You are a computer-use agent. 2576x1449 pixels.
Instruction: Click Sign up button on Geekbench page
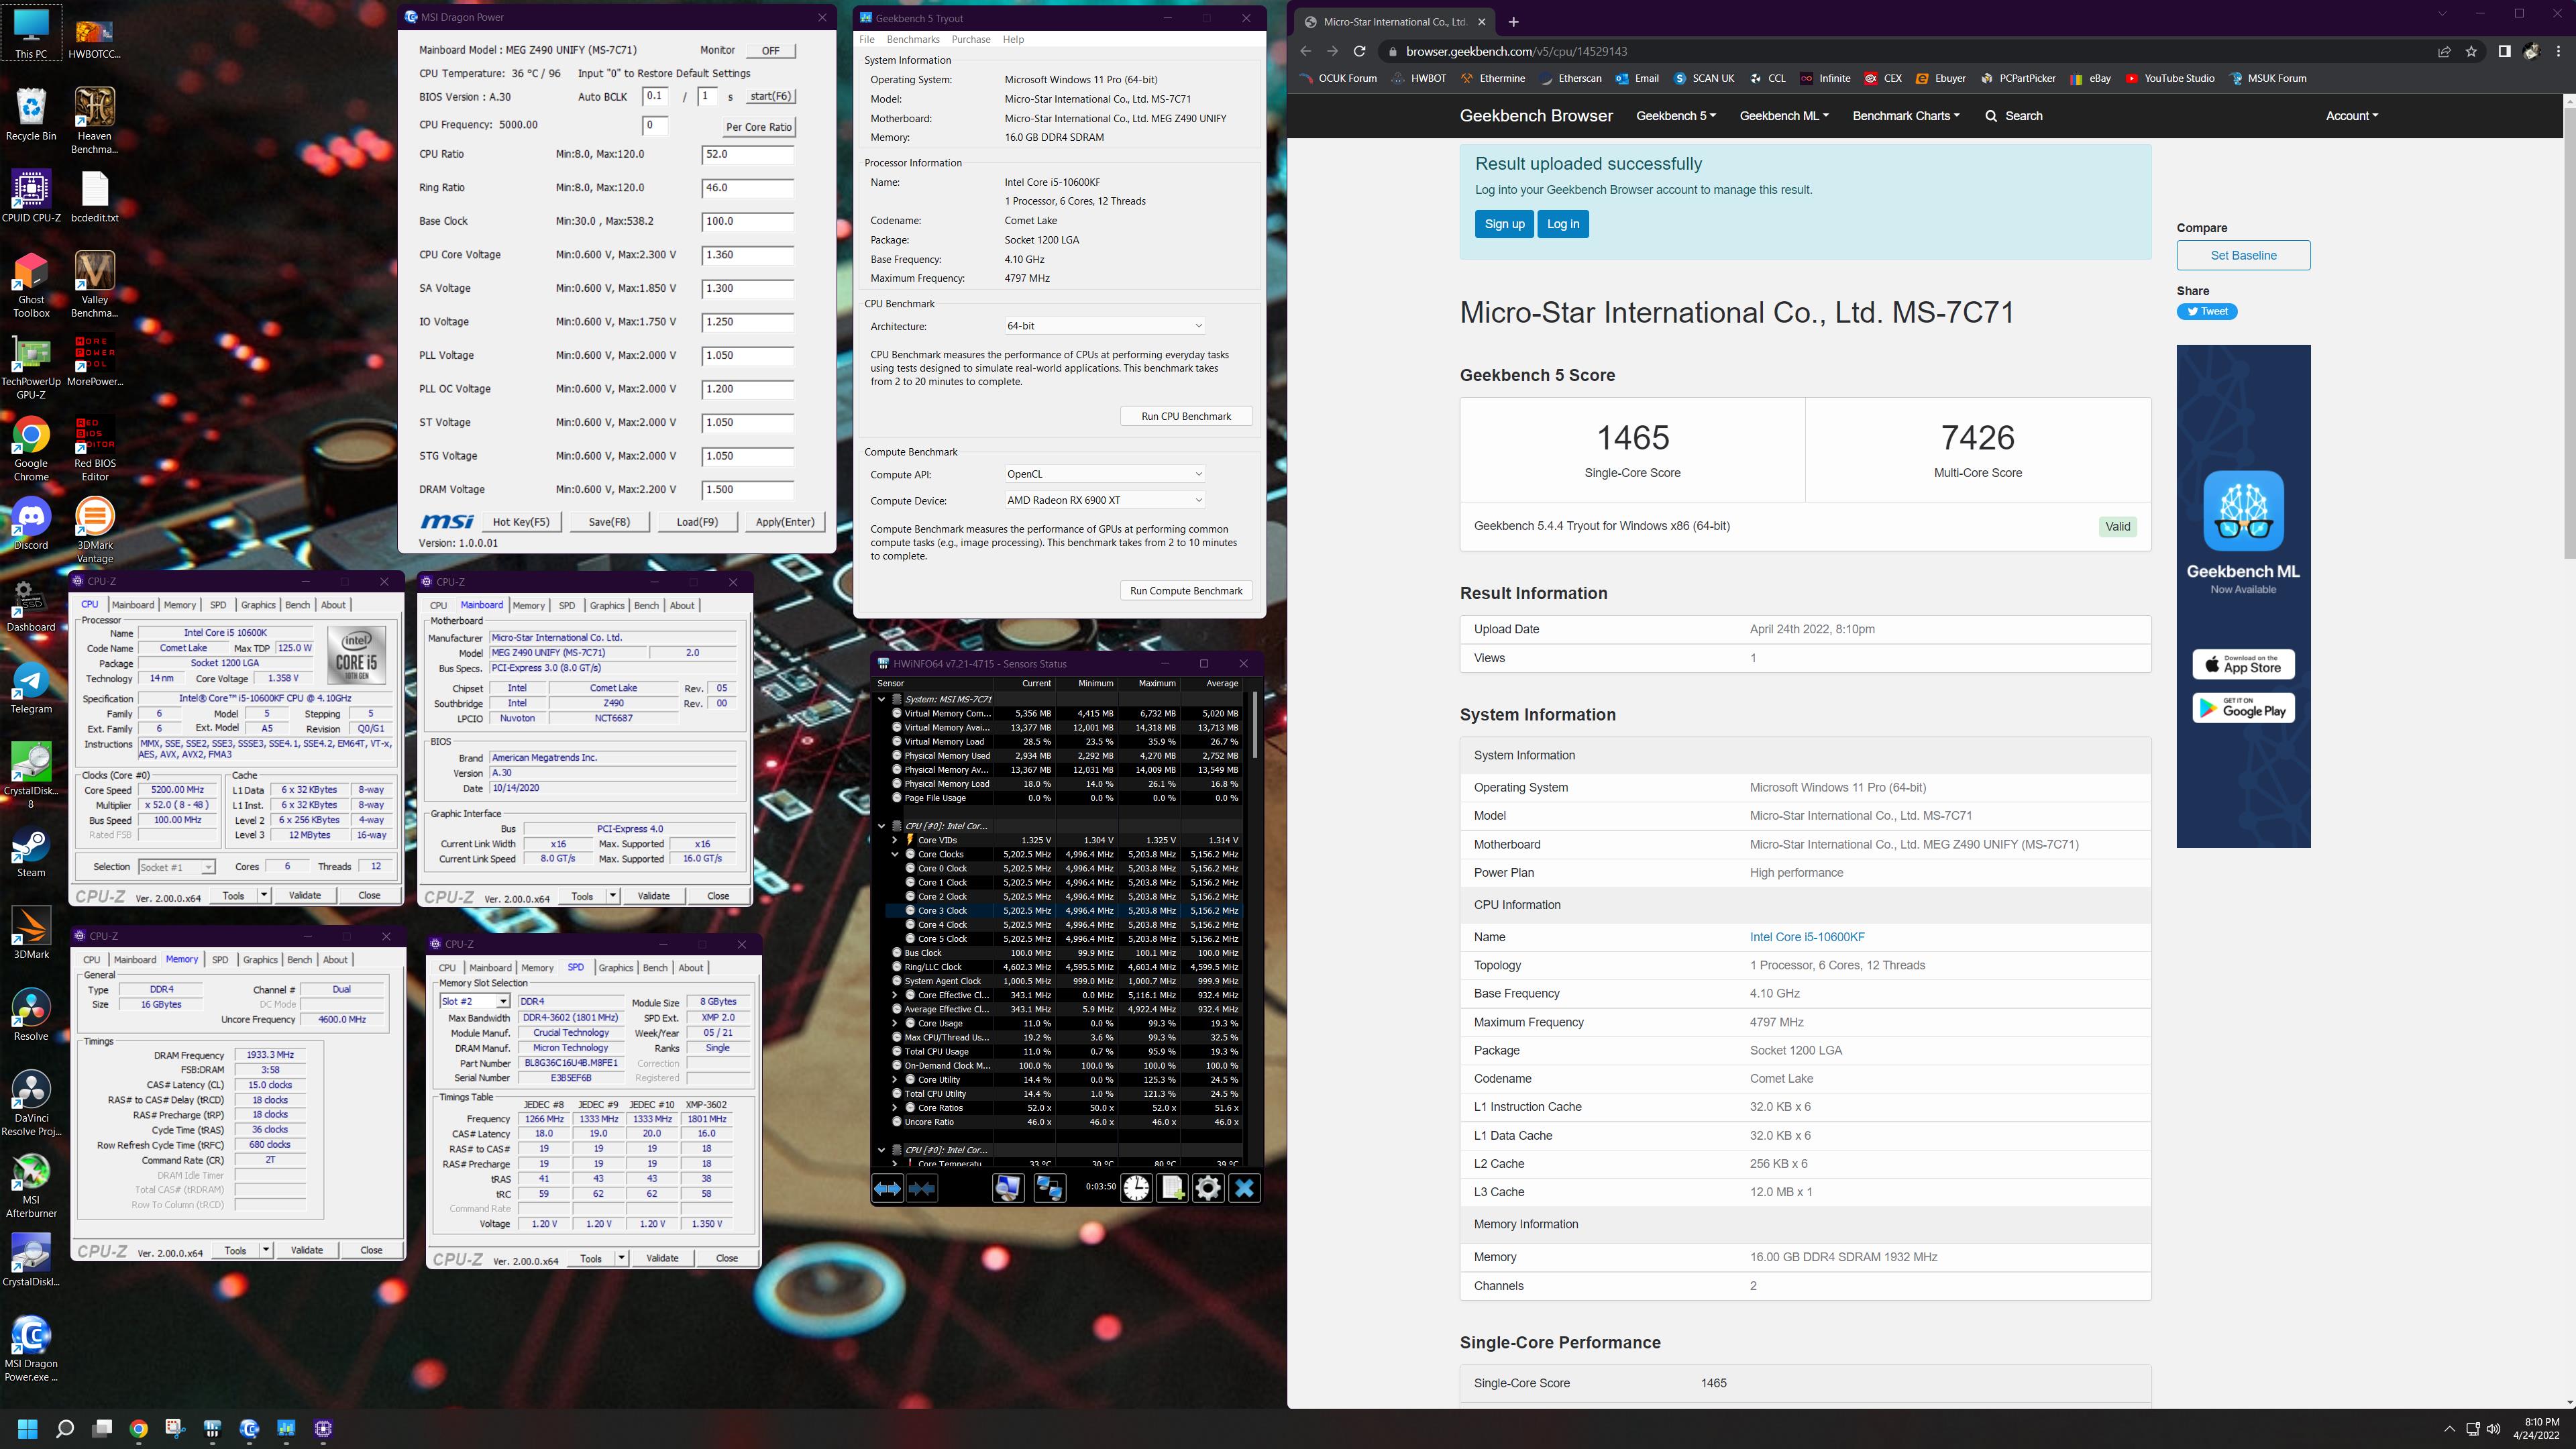click(x=1504, y=224)
